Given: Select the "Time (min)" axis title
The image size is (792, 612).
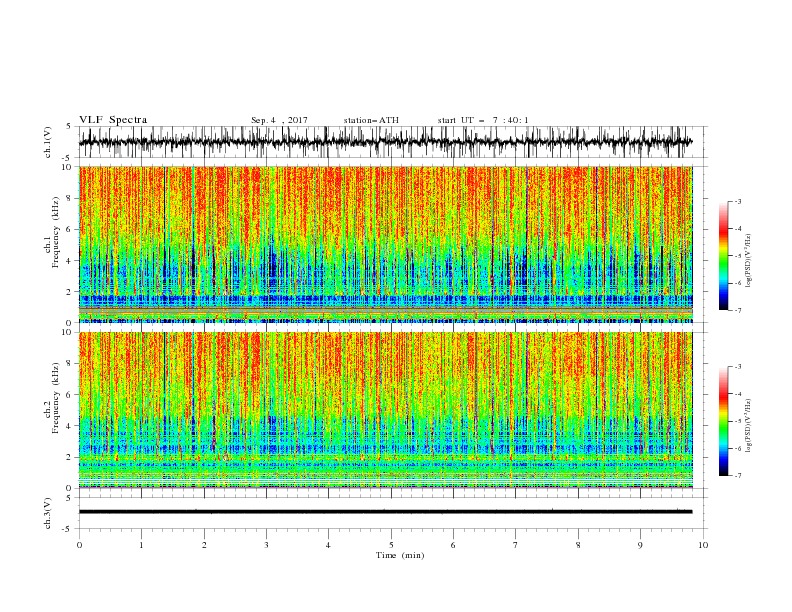Looking at the screenshot, I should click(x=400, y=555).
